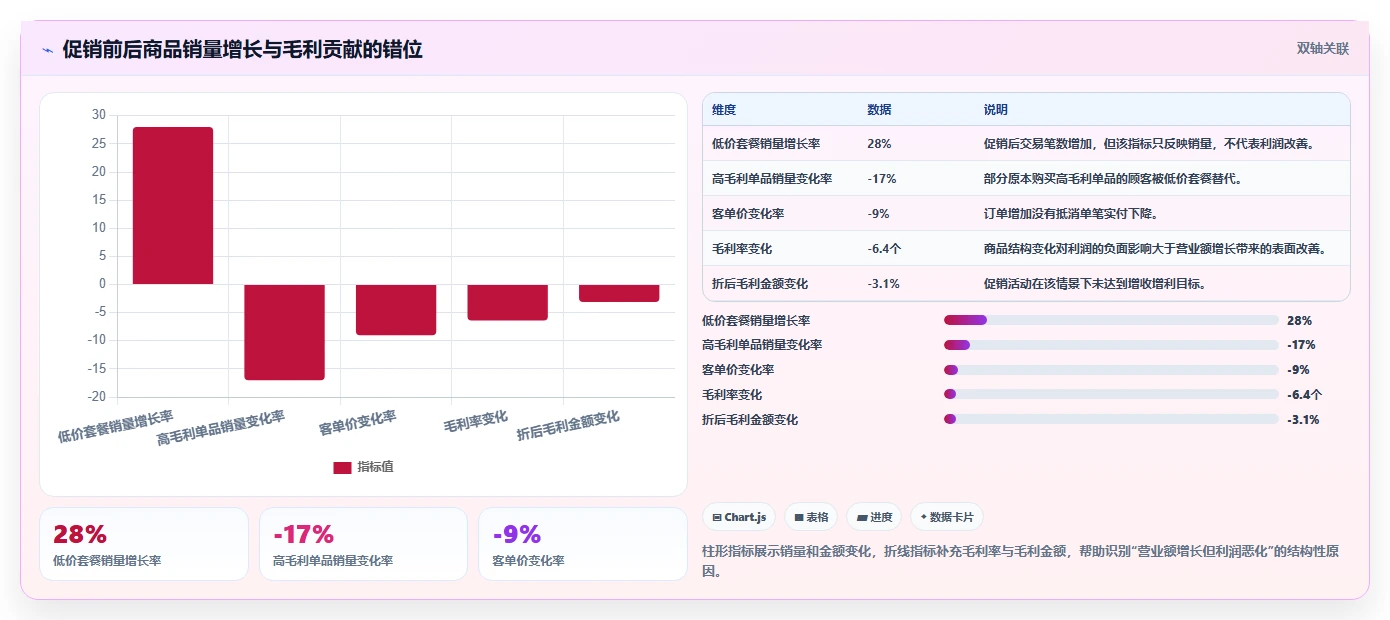Open the 28% 低价套餐销量增长率 data card
The image size is (1390, 620).
pyautogui.click(x=144, y=544)
